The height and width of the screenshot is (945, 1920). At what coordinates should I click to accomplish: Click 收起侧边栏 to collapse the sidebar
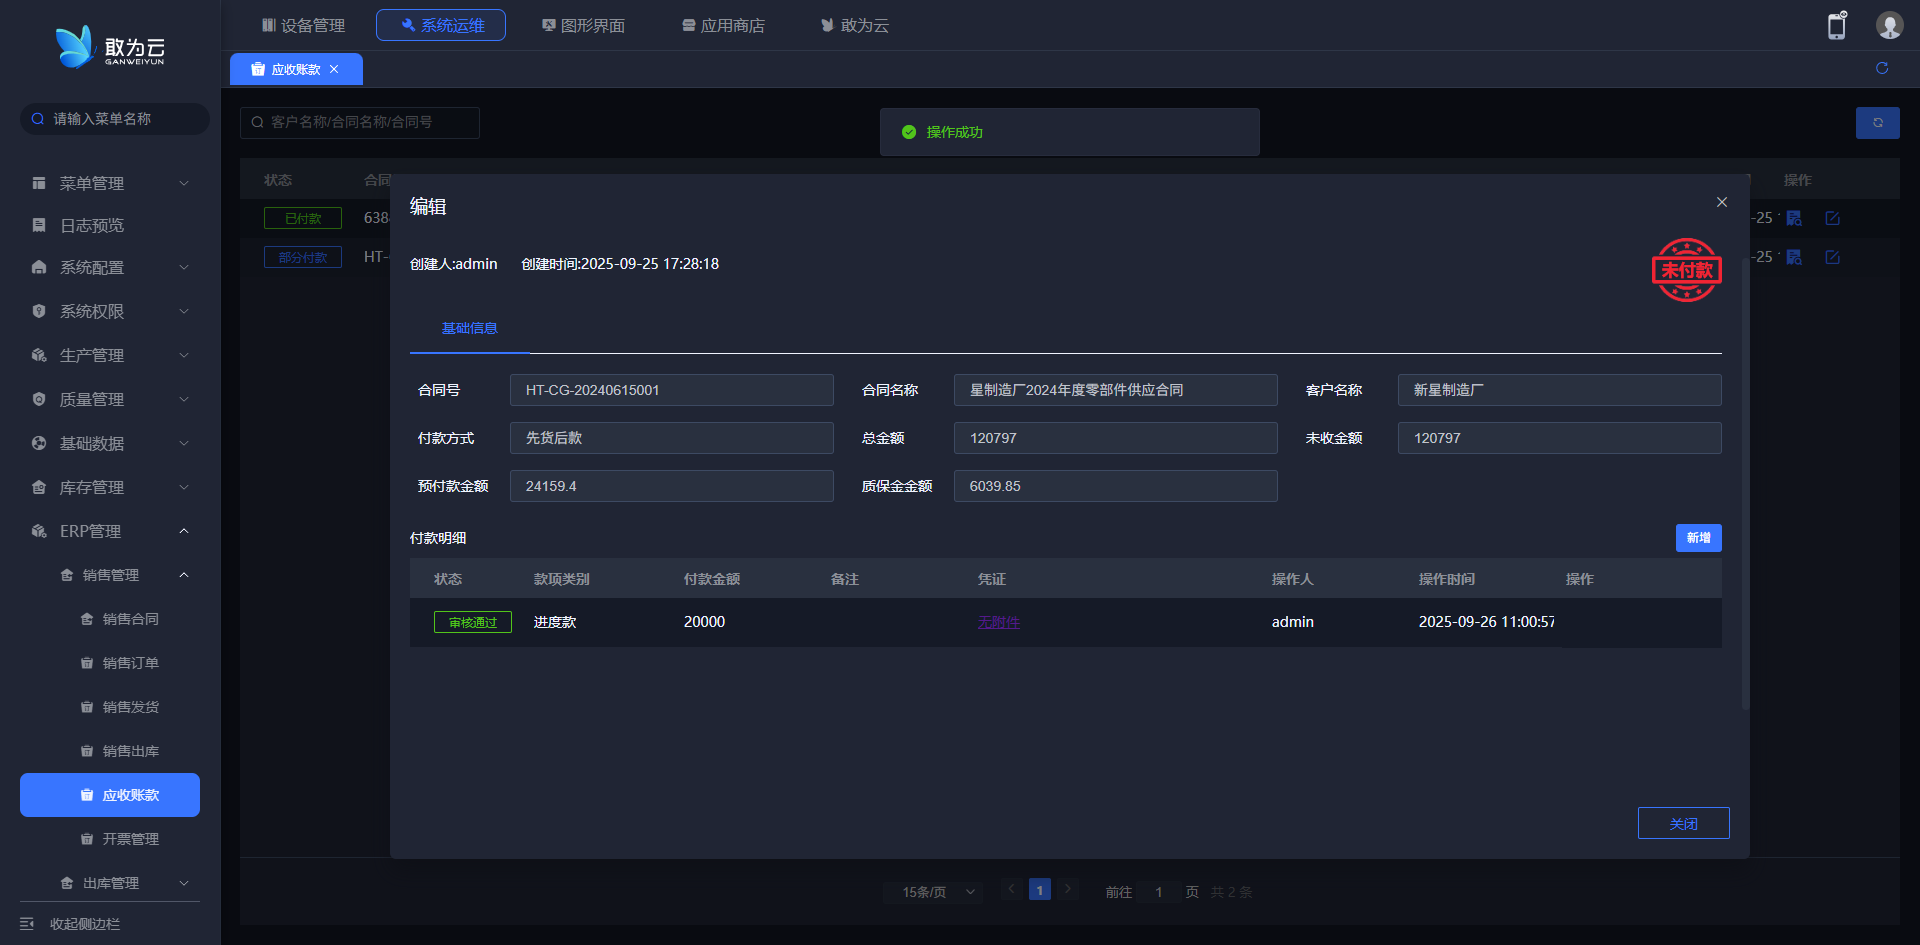coord(84,924)
